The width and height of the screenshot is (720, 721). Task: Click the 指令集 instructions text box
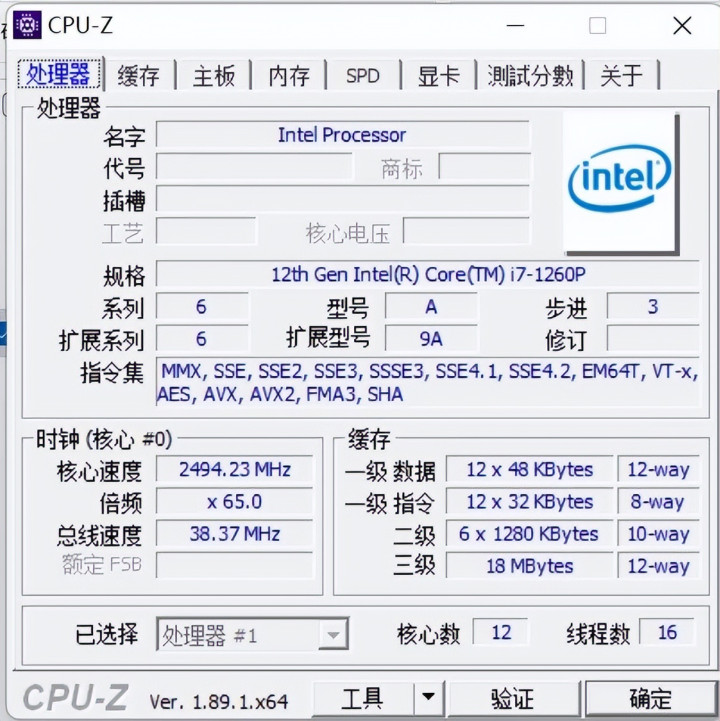pyautogui.click(x=428, y=382)
